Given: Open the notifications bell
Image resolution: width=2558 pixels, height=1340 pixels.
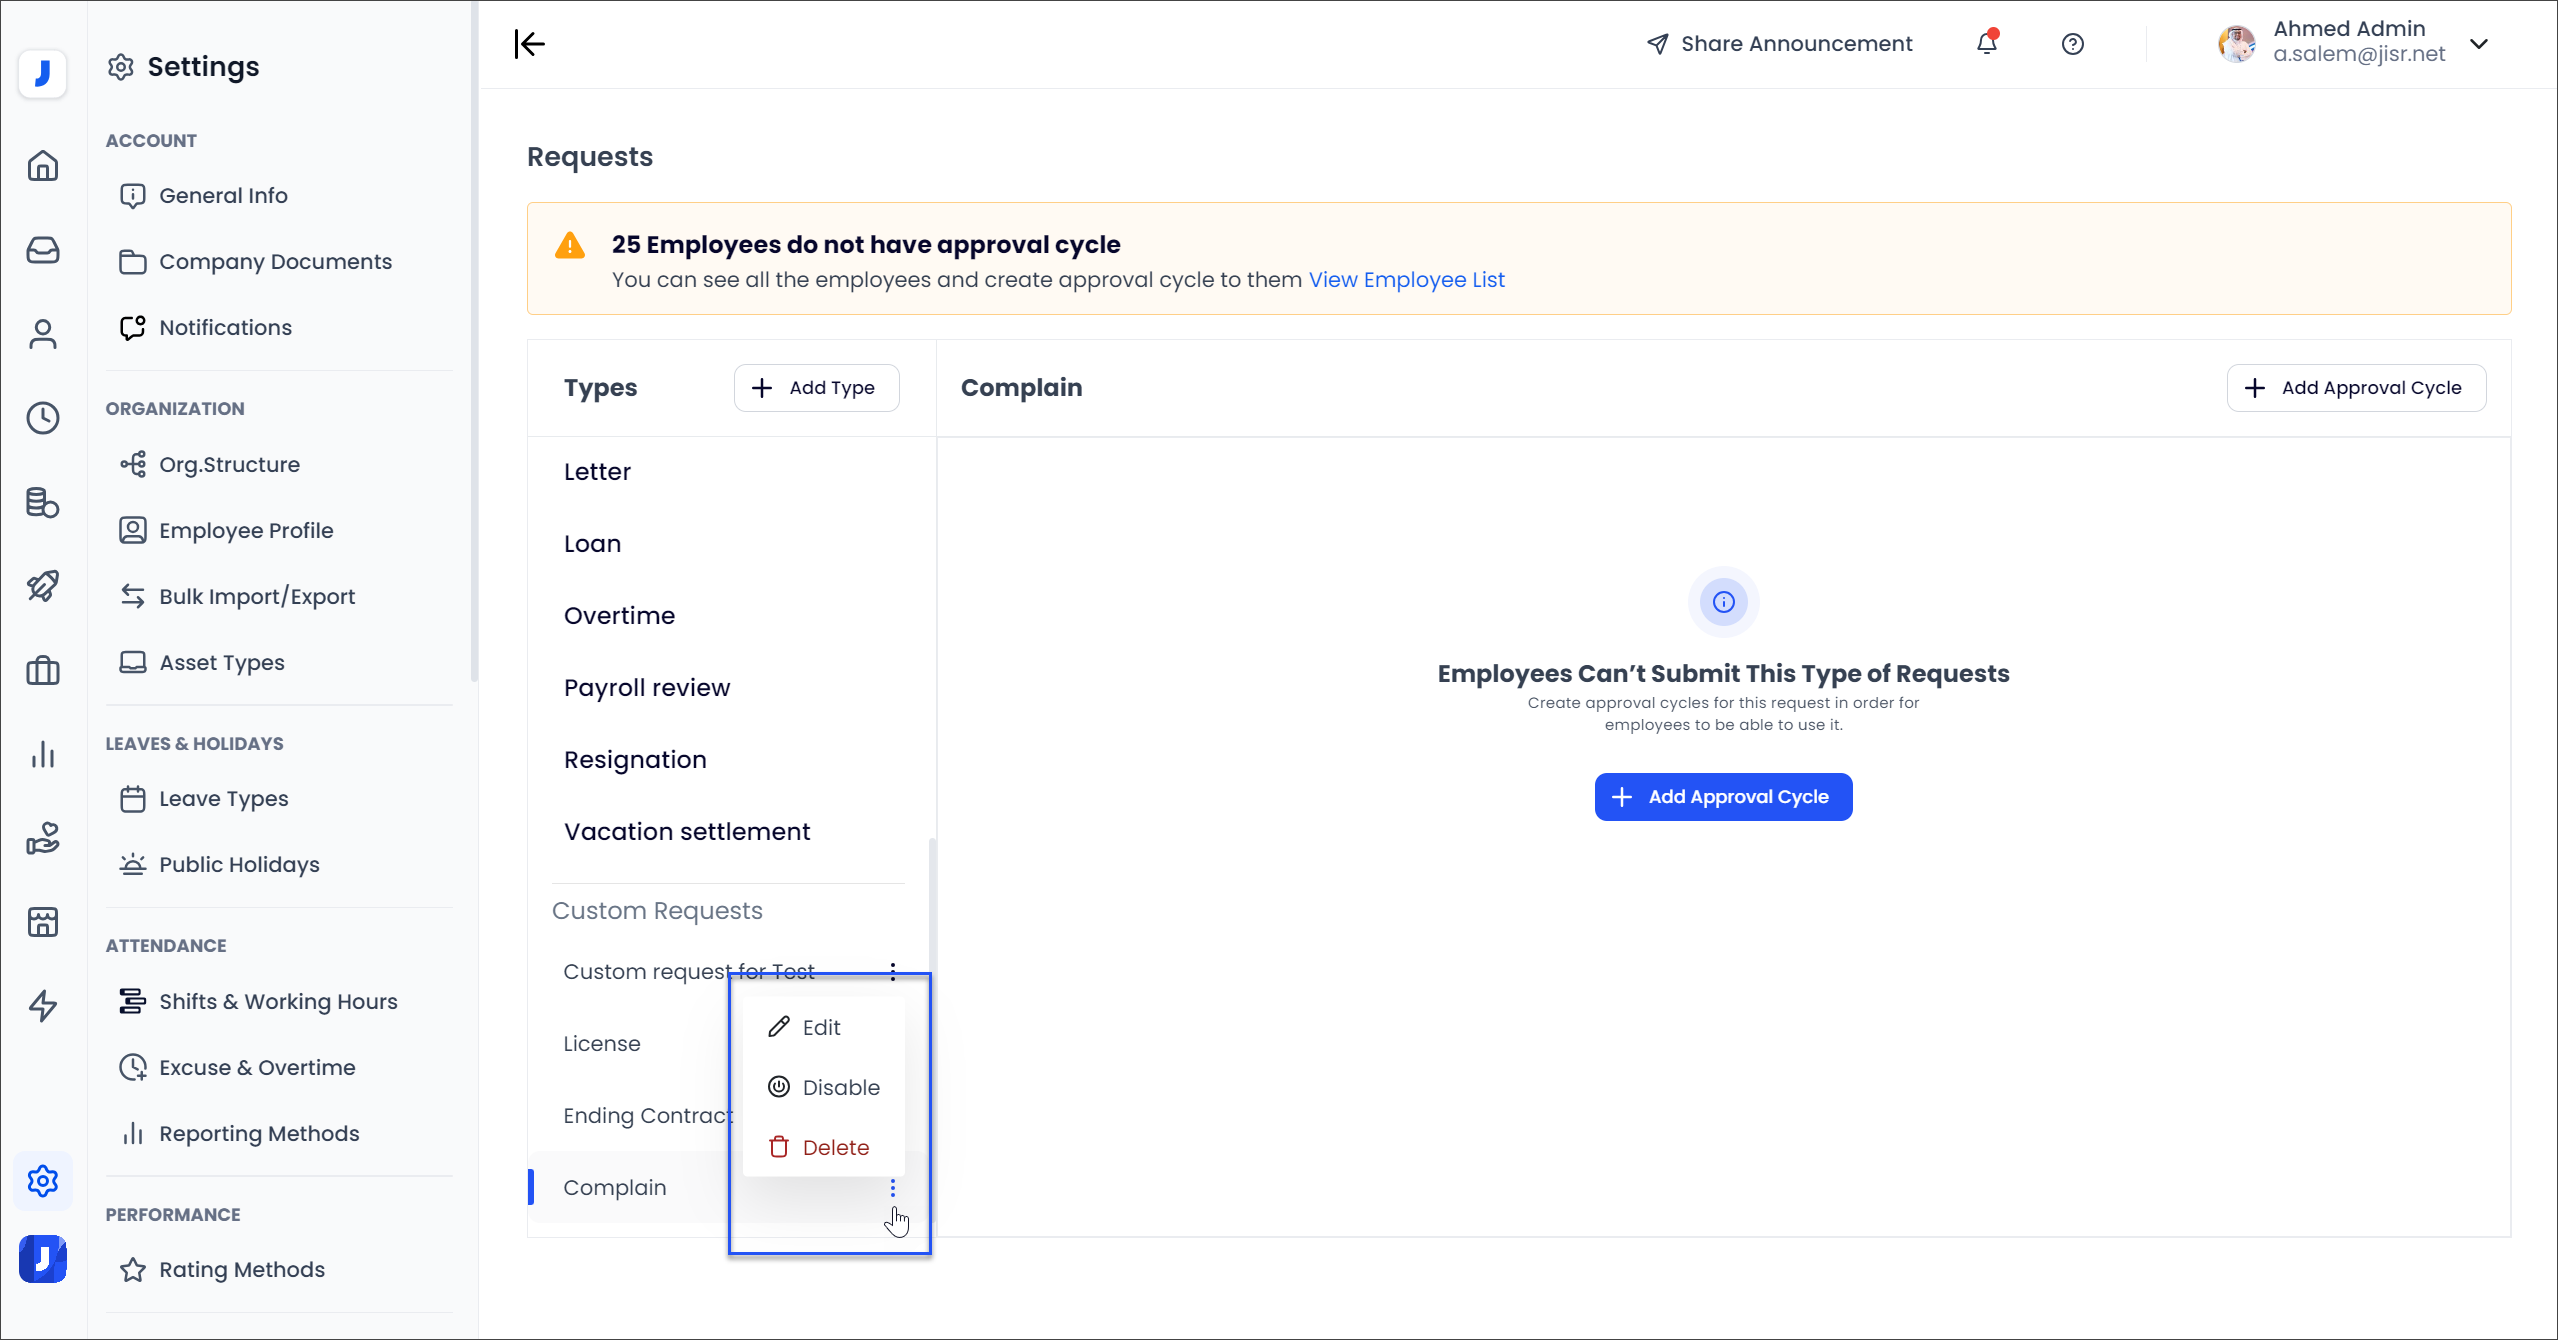Looking at the screenshot, I should coord(1987,43).
